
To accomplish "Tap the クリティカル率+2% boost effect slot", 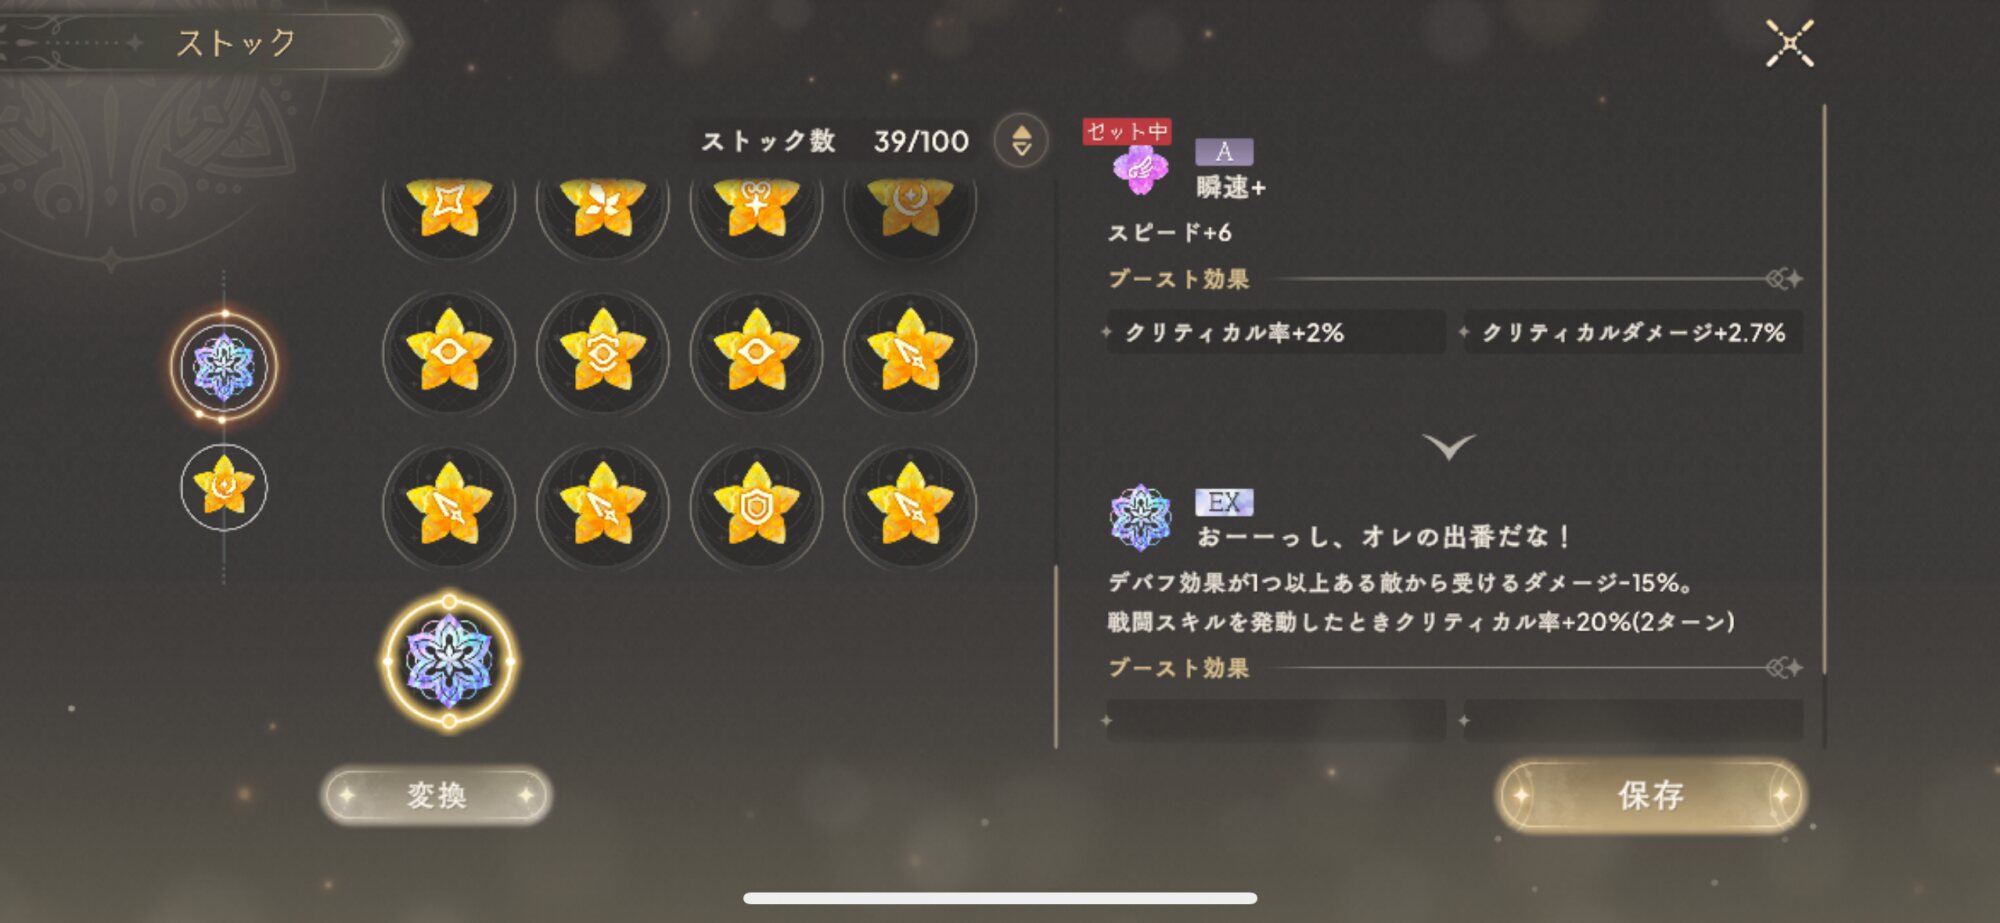I will coord(1276,332).
